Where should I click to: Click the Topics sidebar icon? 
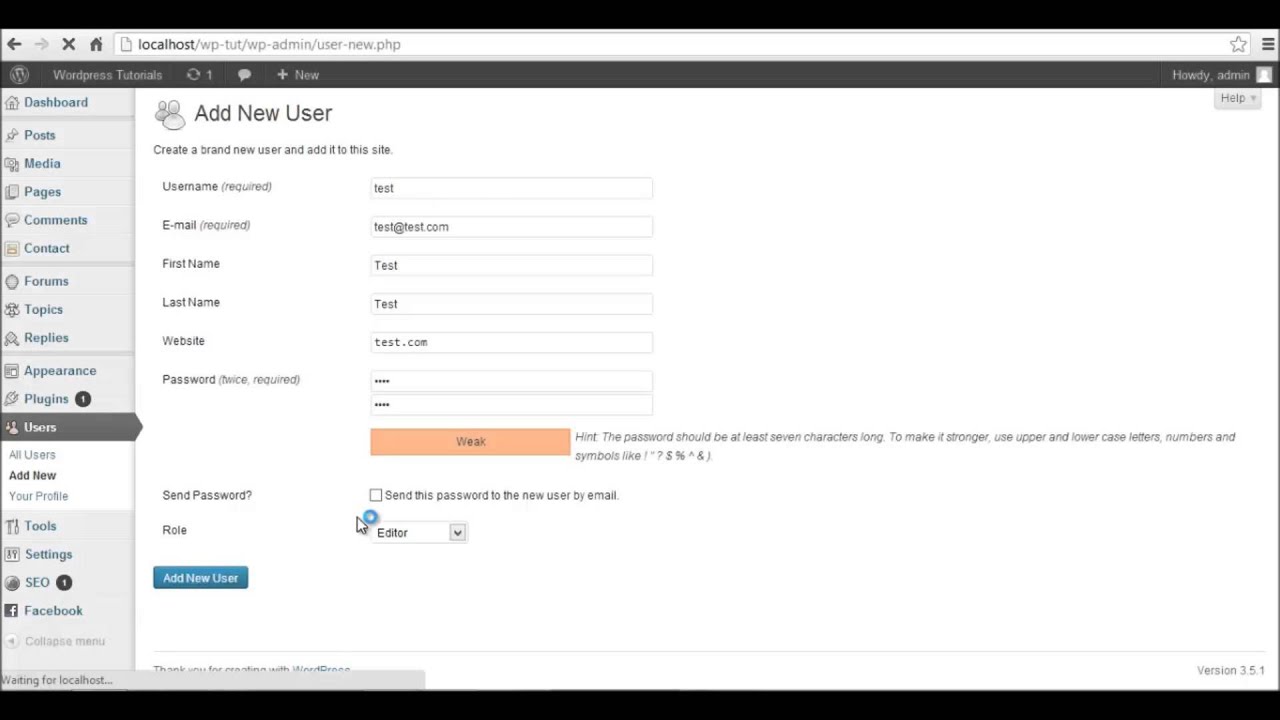[11, 309]
